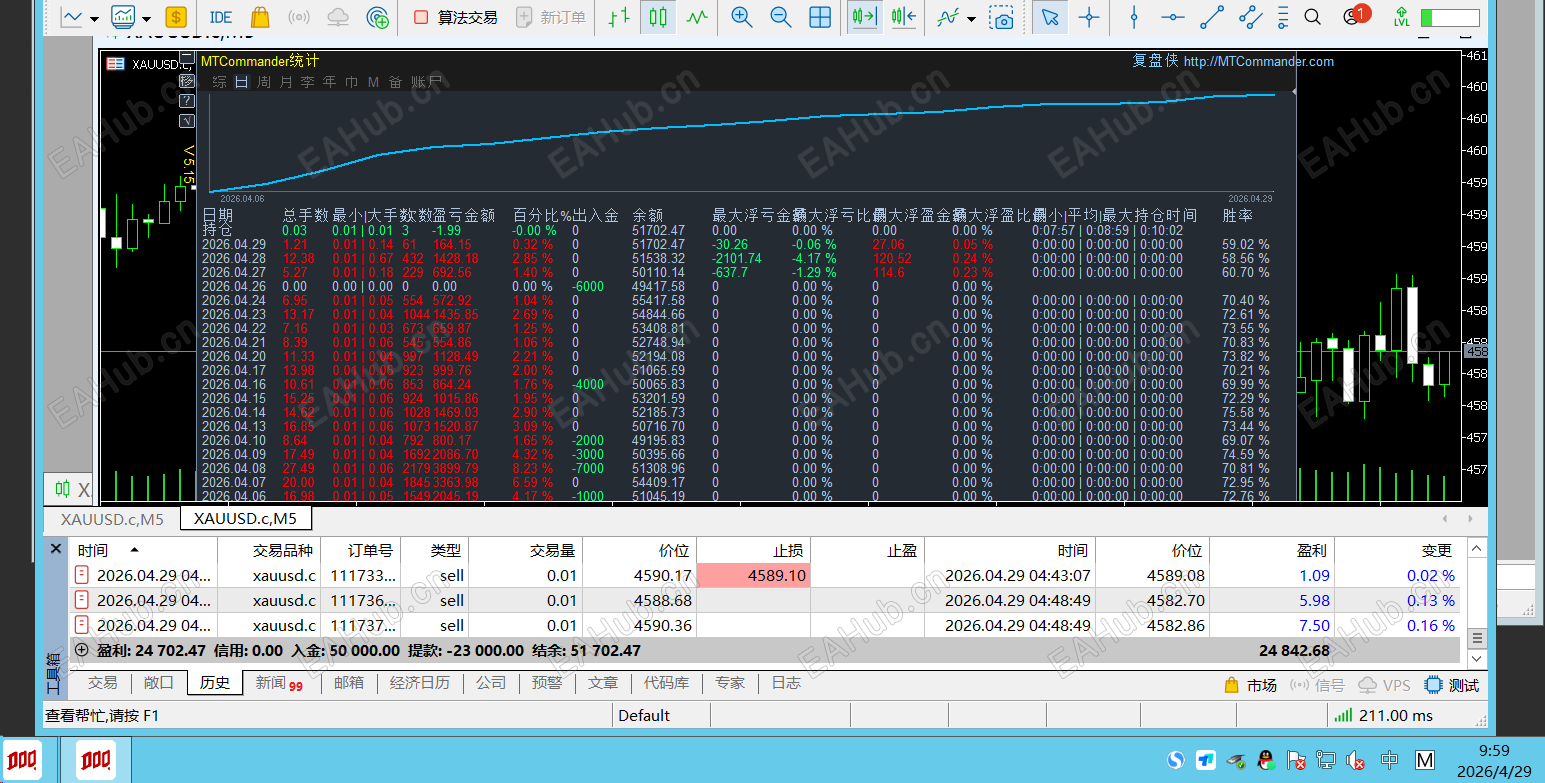The height and width of the screenshot is (783, 1545).
Task: Select the Fibonacci retracement tool
Action: [x=1285, y=17]
